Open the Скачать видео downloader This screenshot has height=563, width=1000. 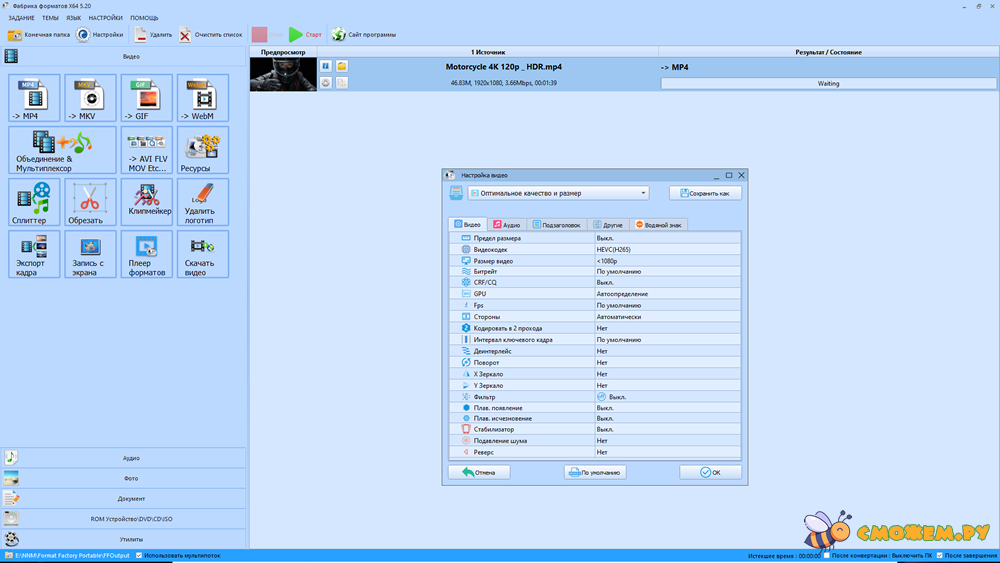(x=202, y=254)
